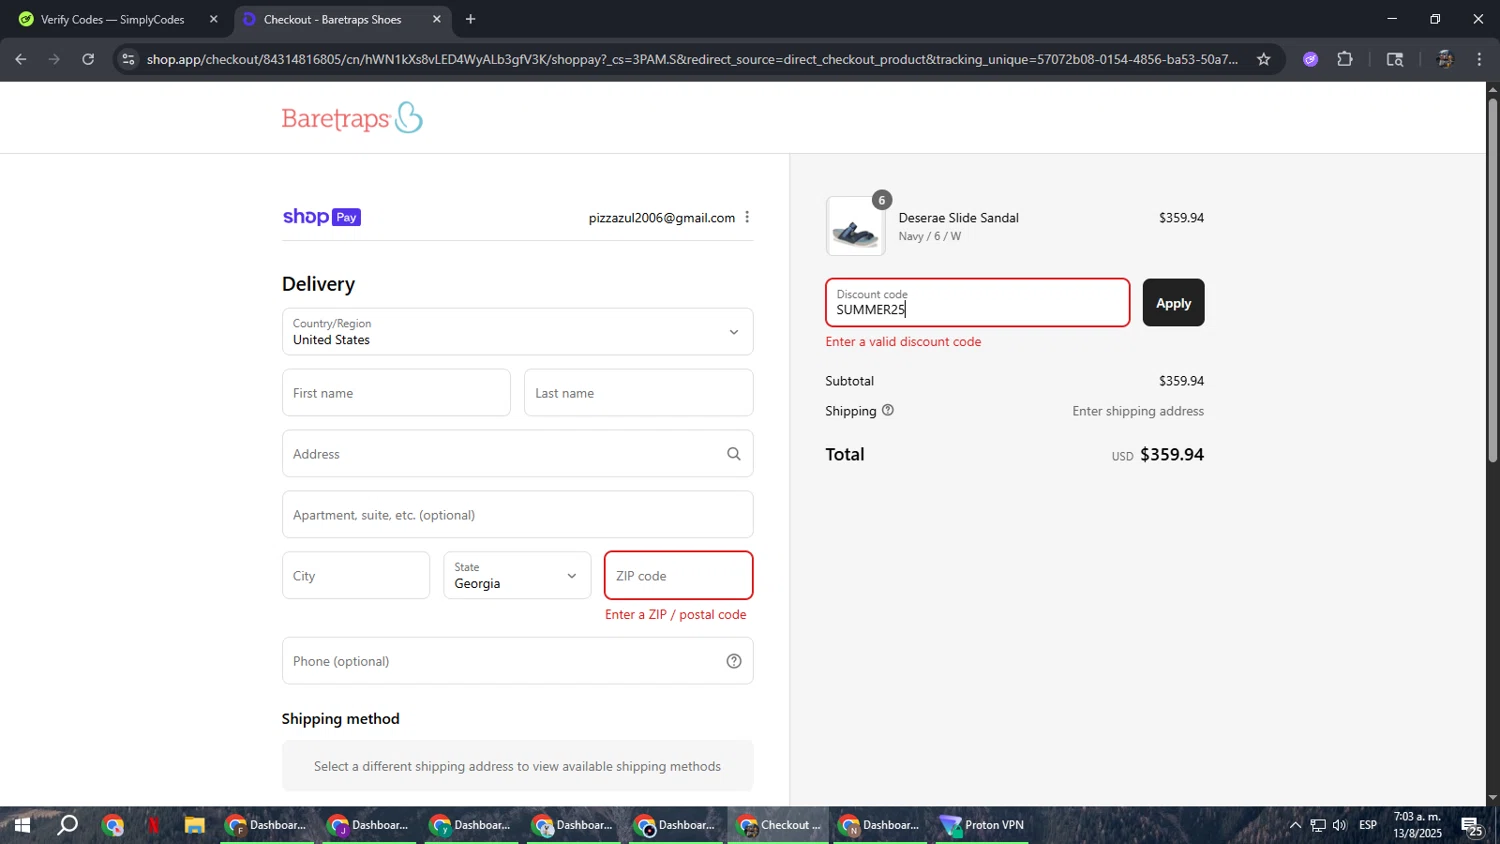Close the Checkout - Baretraps Shoes tab
Image resolution: width=1500 pixels, height=844 pixels.
pyautogui.click(x=436, y=19)
